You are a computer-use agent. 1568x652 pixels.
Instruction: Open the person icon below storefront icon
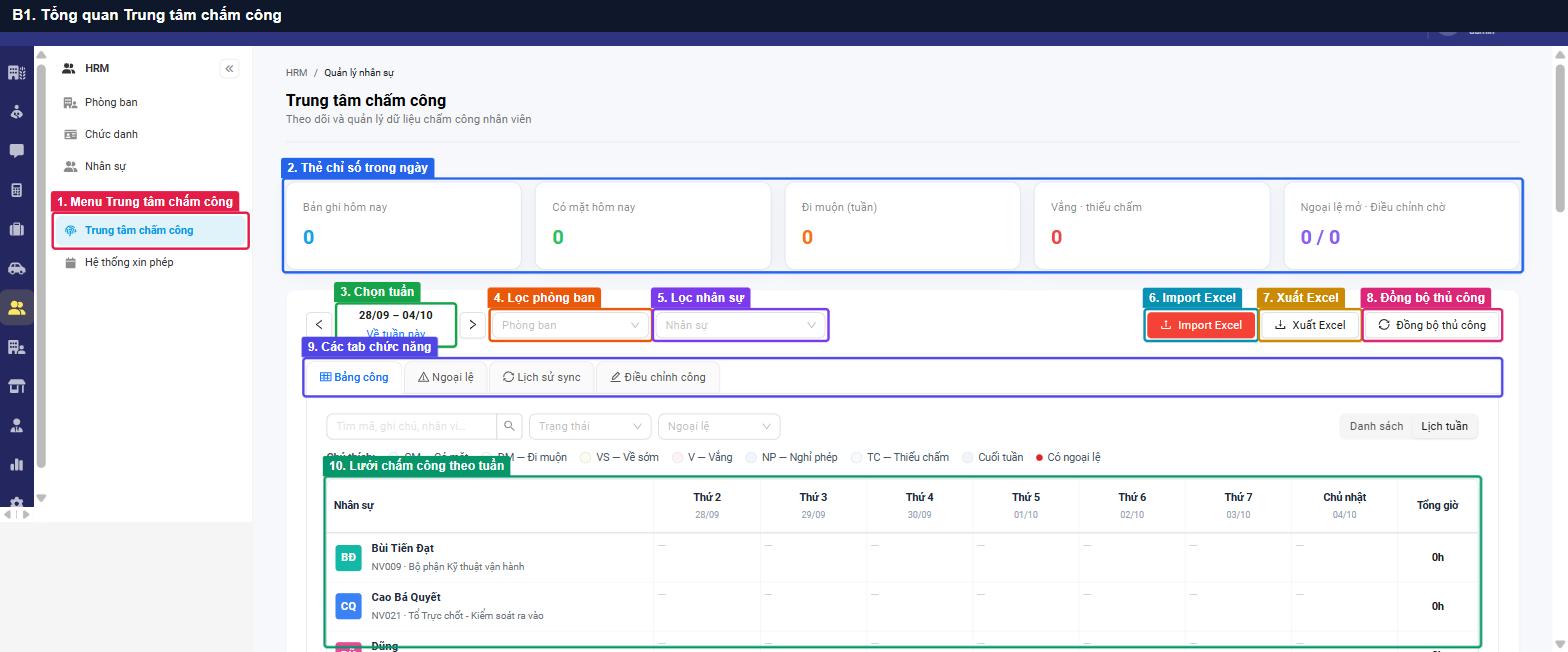point(16,425)
